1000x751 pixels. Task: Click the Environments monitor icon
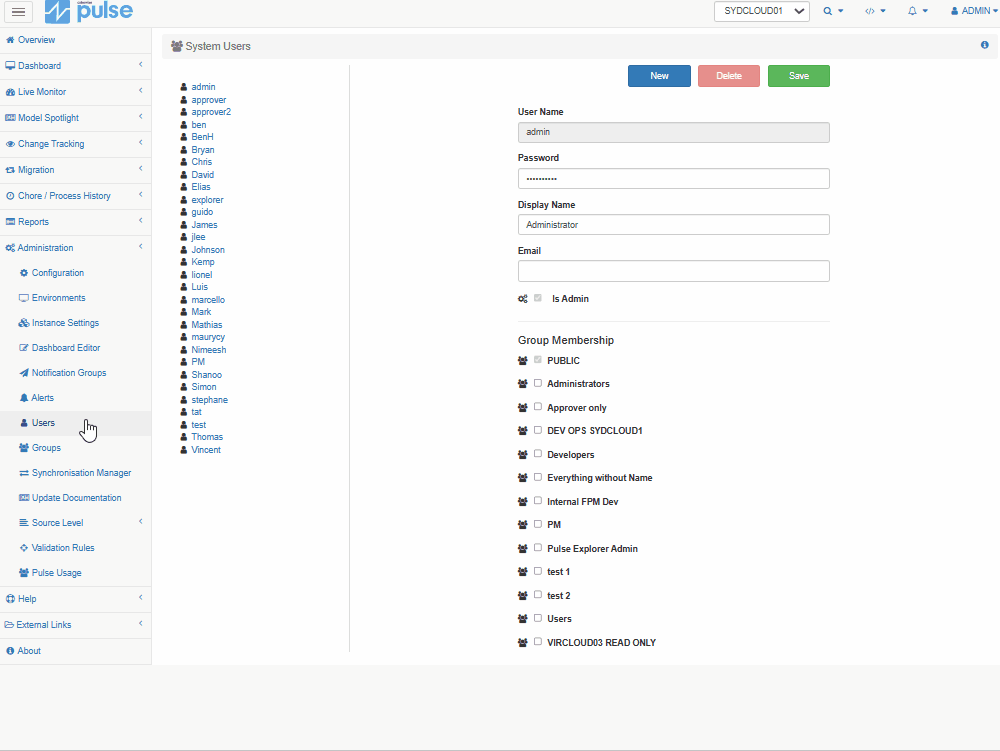click(x=24, y=298)
